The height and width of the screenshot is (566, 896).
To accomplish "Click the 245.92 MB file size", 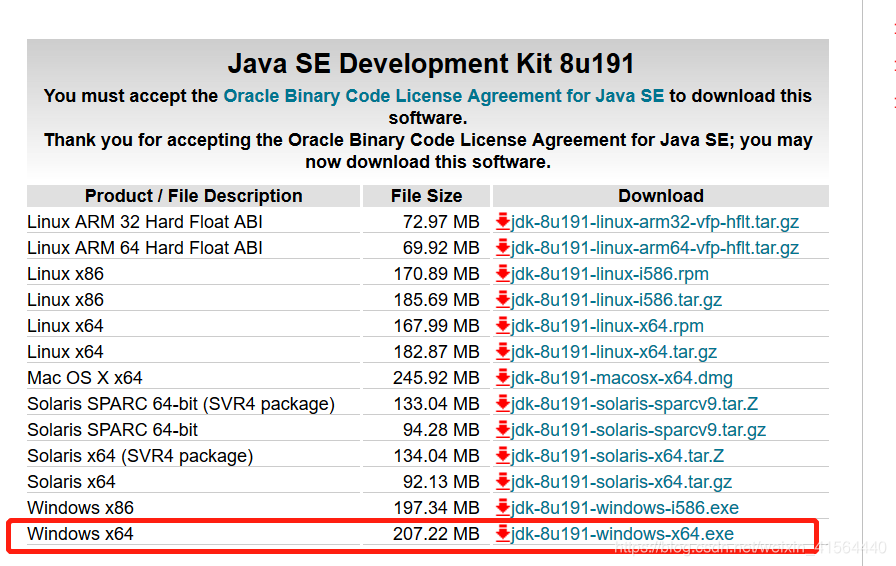I will (x=436, y=378).
